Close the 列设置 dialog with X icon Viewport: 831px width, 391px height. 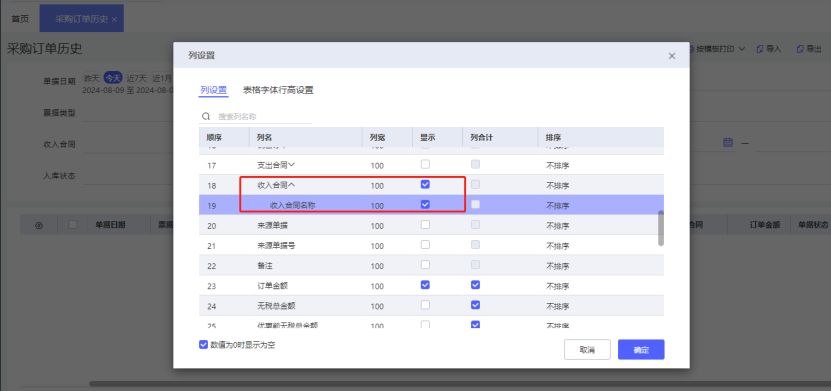coord(671,56)
